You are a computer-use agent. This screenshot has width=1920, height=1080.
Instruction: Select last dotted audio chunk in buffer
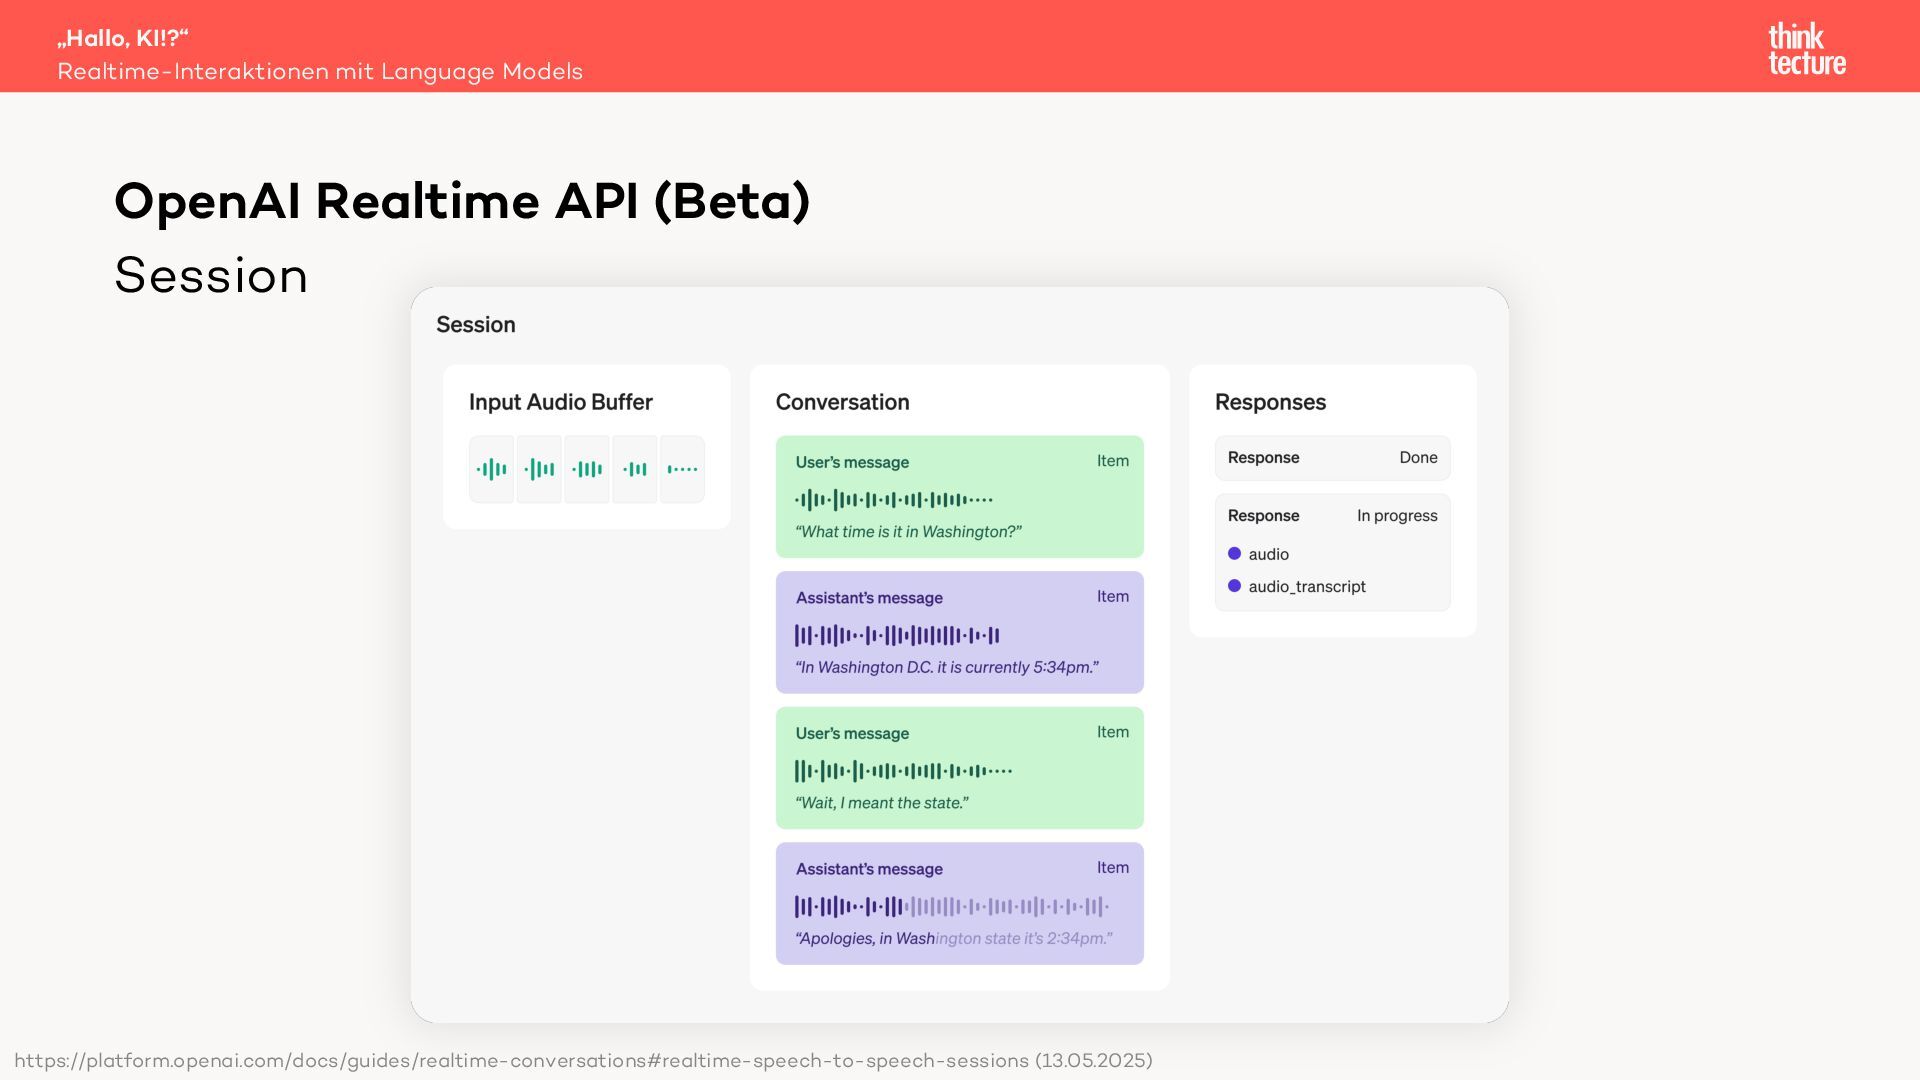(x=682, y=469)
